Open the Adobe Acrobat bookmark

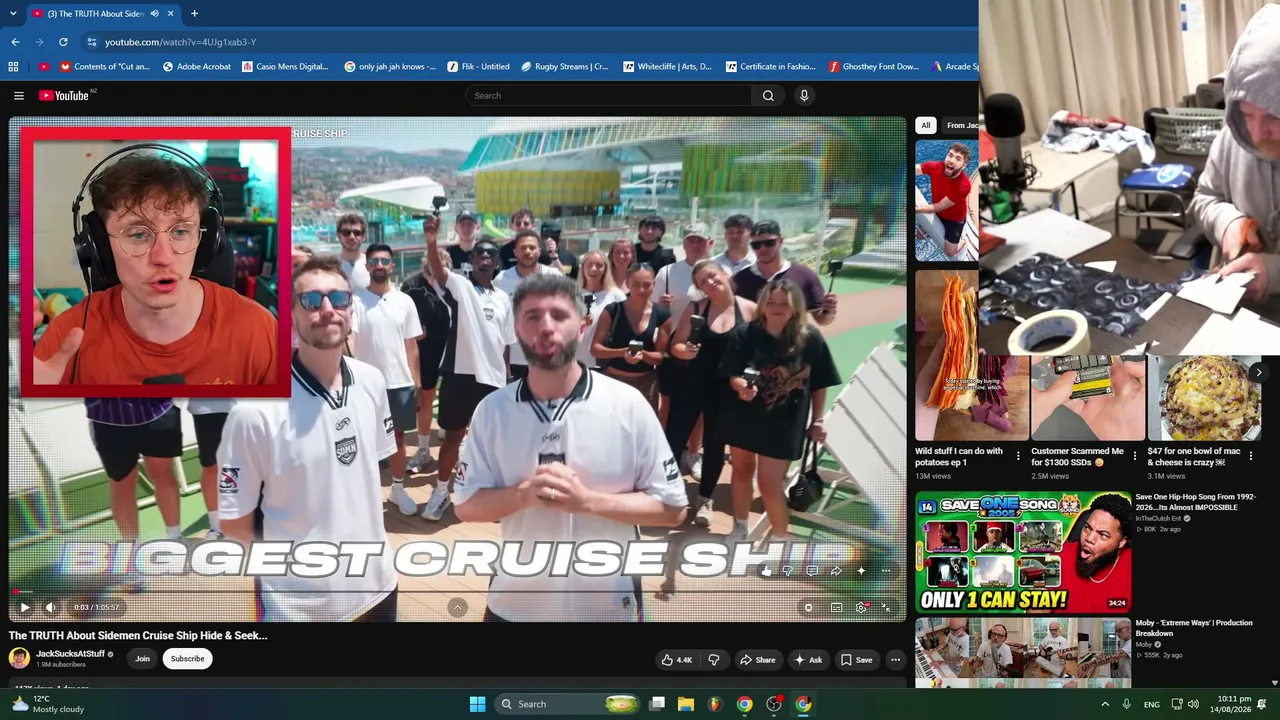point(197,67)
